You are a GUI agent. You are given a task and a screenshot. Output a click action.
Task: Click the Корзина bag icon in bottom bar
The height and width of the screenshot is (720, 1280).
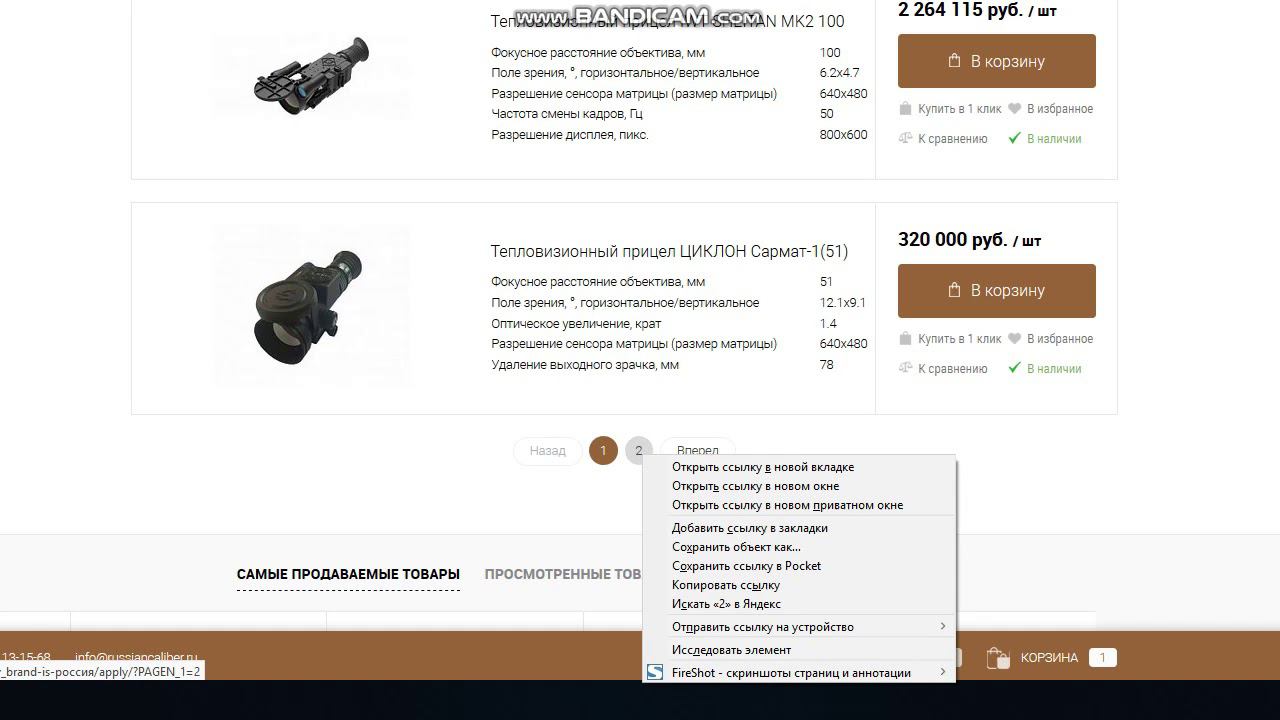coord(997,657)
